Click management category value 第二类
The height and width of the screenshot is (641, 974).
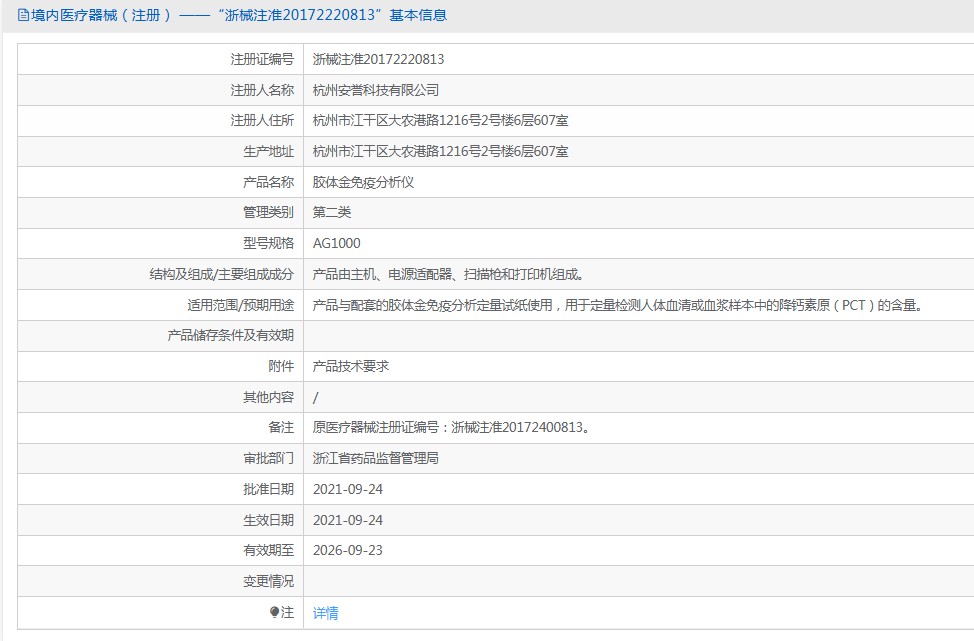pyautogui.click(x=332, y=212)
